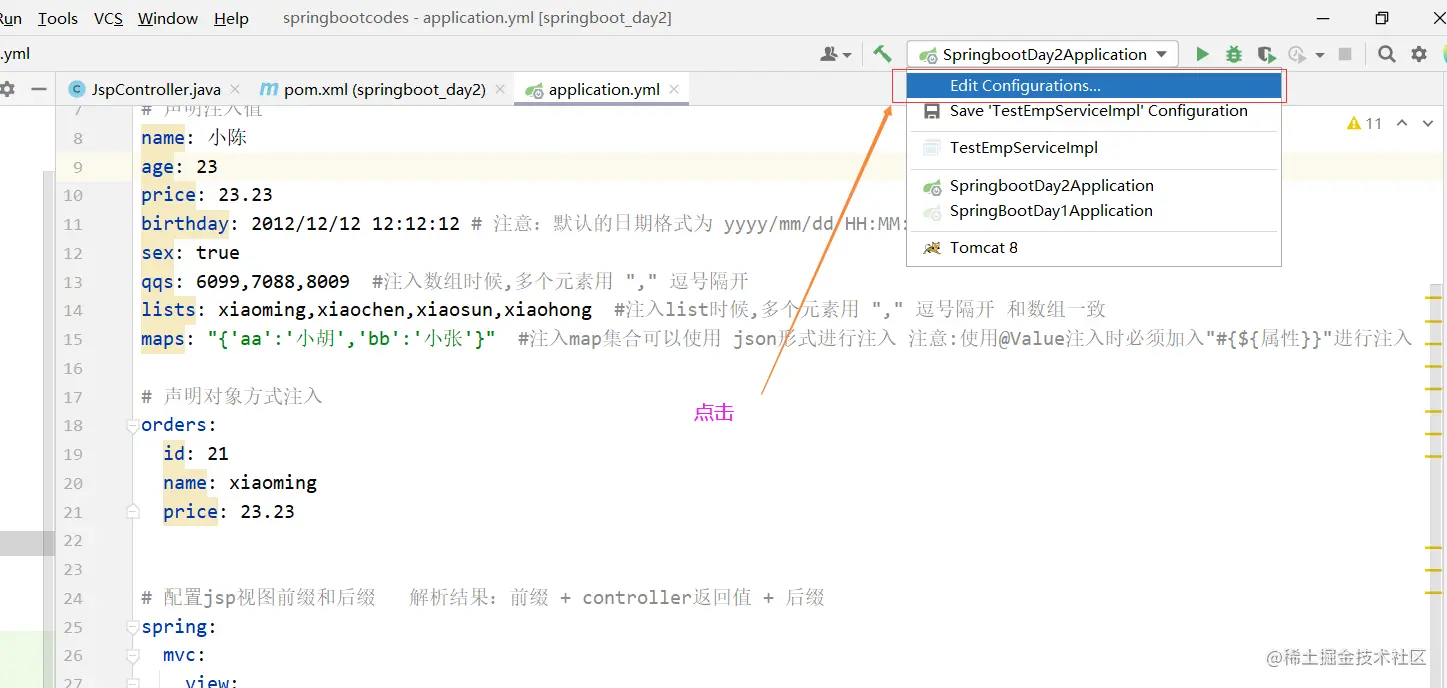Select TestEmpServiceImpl run configuration
The width and height of the screenshot is (1447, 688).
1094,147
